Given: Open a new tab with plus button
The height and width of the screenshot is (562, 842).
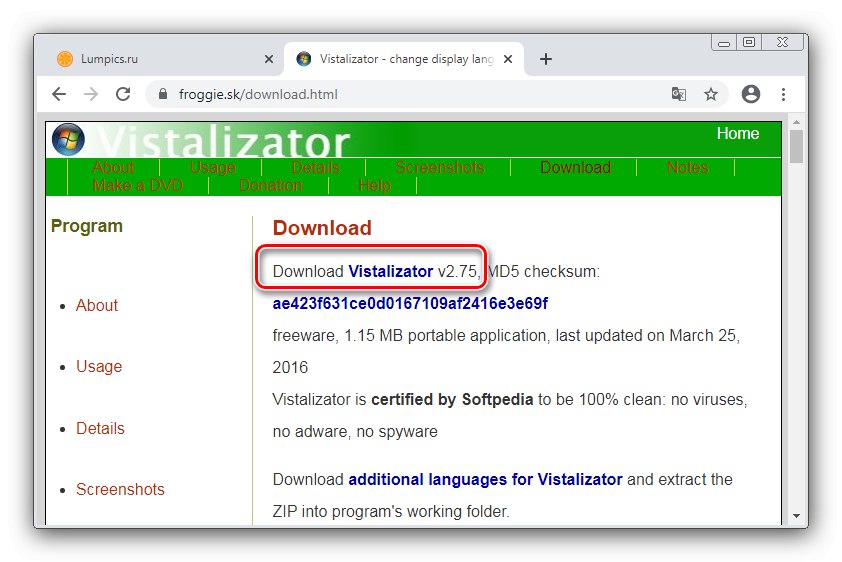Looking at the screenshot, I should [546, 59].
